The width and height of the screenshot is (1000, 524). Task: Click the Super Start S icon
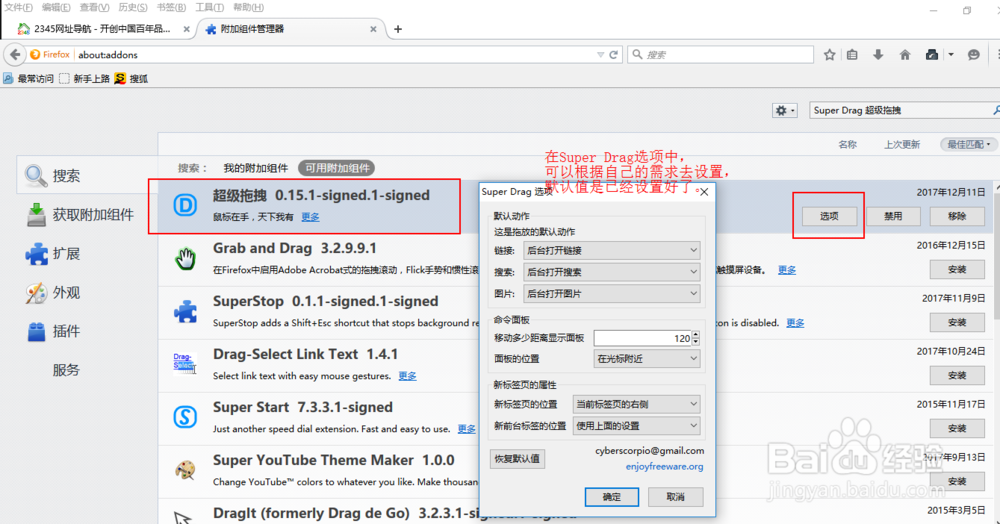186,417
